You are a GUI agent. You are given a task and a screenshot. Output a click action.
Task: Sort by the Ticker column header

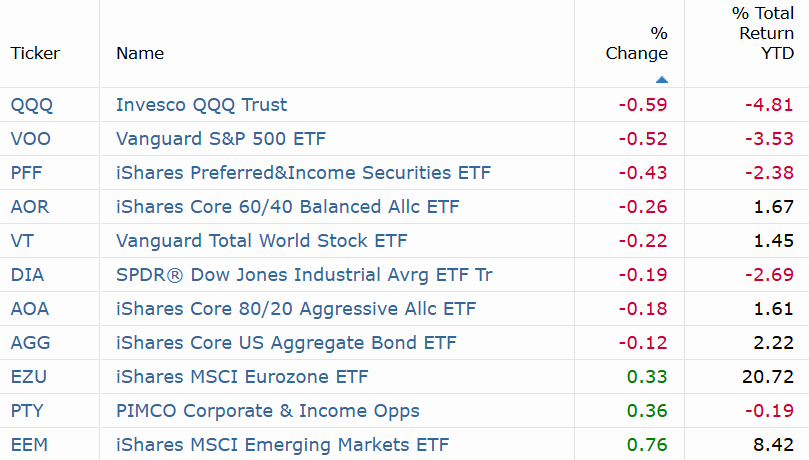[35, 53]
